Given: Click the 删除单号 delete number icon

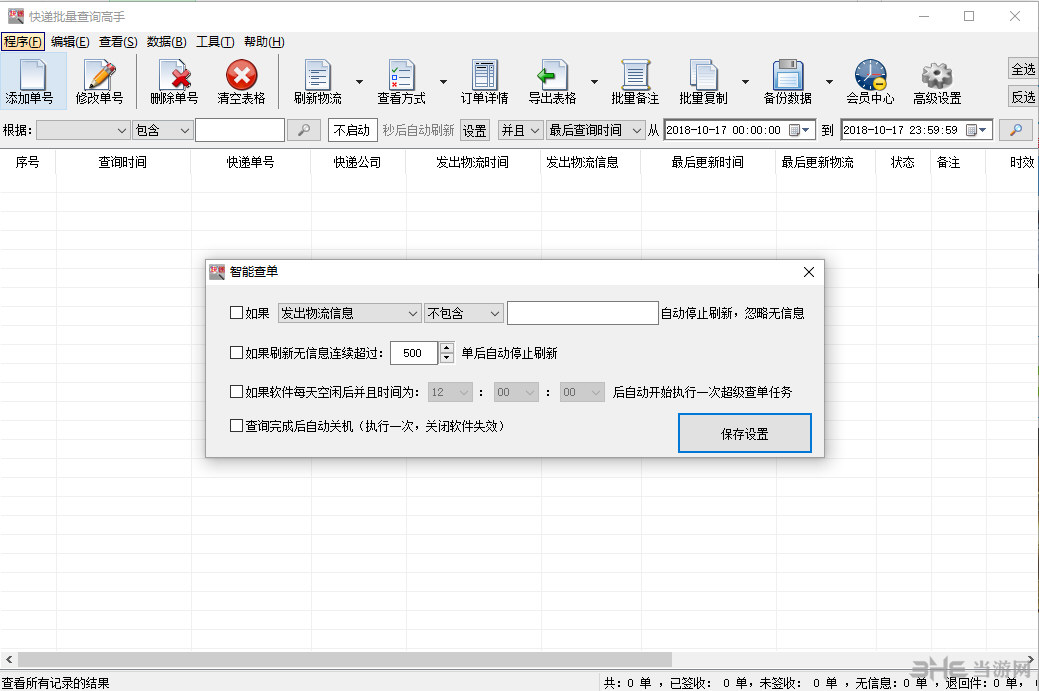Looking at the screenshot, I should [x=175, y=75].
